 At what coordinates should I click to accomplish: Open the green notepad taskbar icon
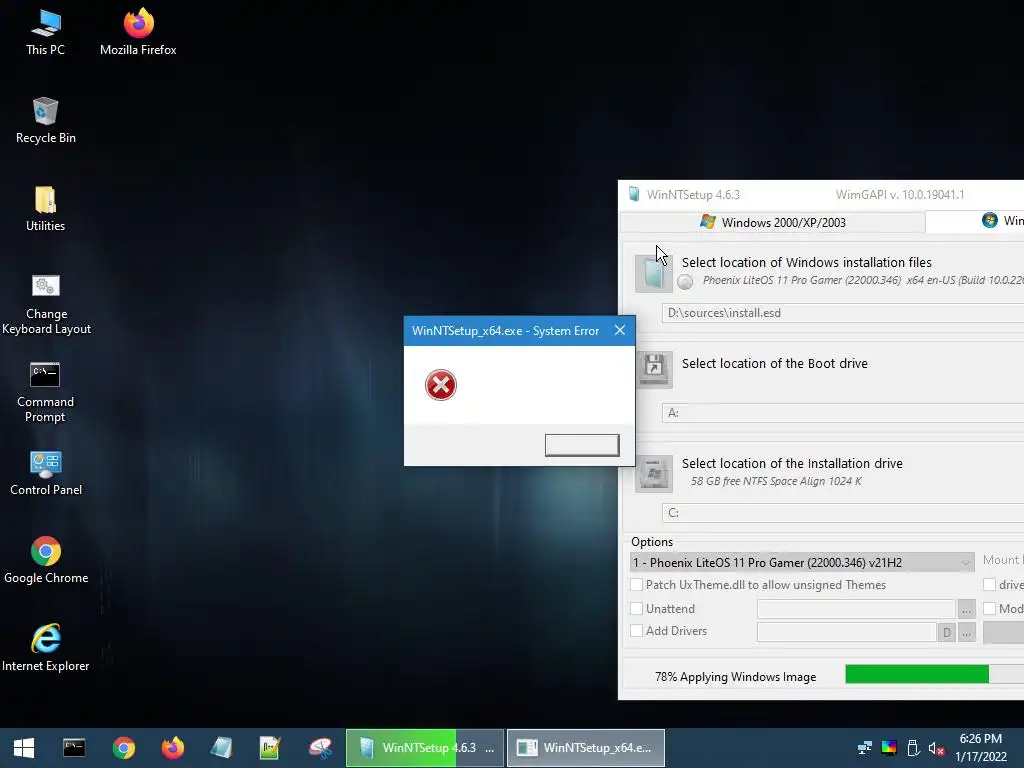point(270,748)
